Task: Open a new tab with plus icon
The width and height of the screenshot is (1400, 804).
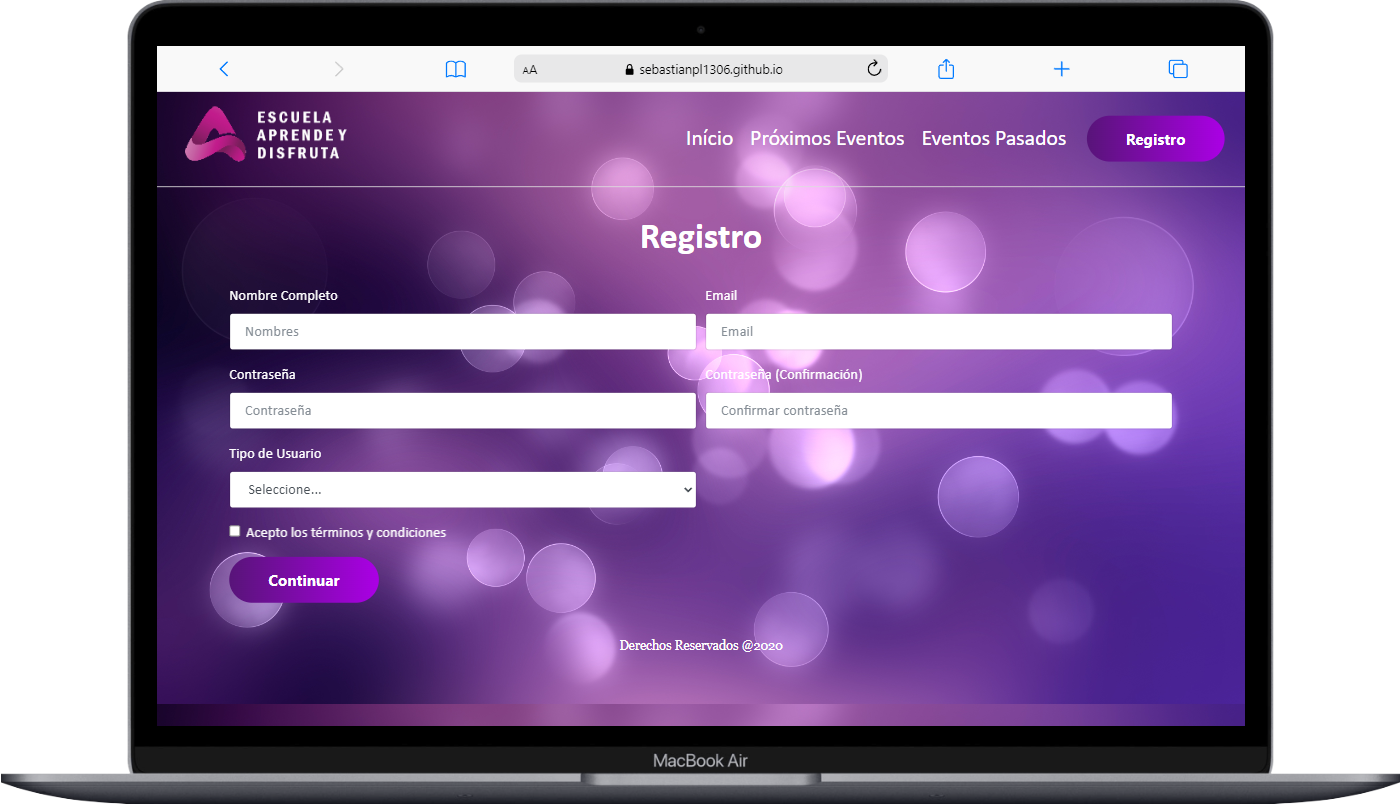Action: coord(1062,69)
